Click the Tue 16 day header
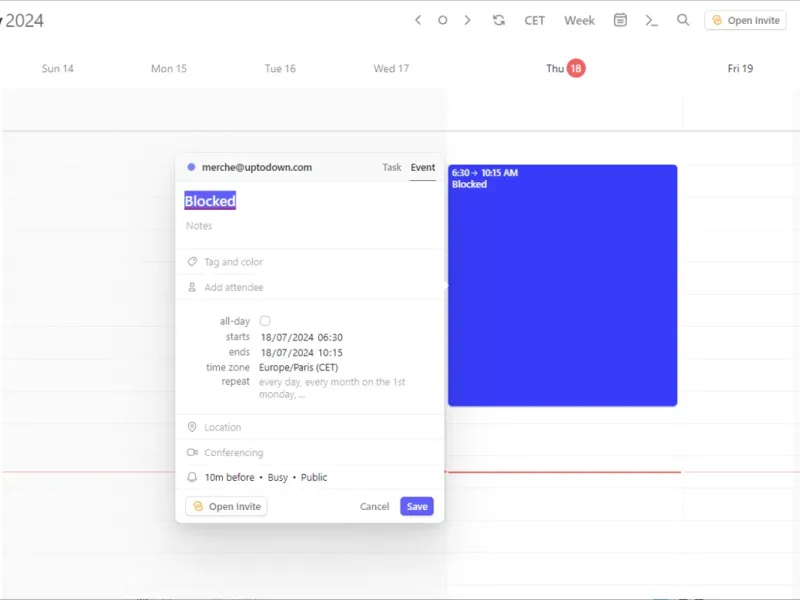 [280, 68]
